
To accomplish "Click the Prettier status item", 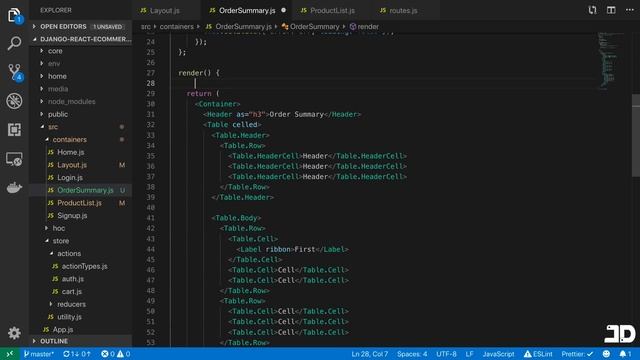I will point(577,354).
